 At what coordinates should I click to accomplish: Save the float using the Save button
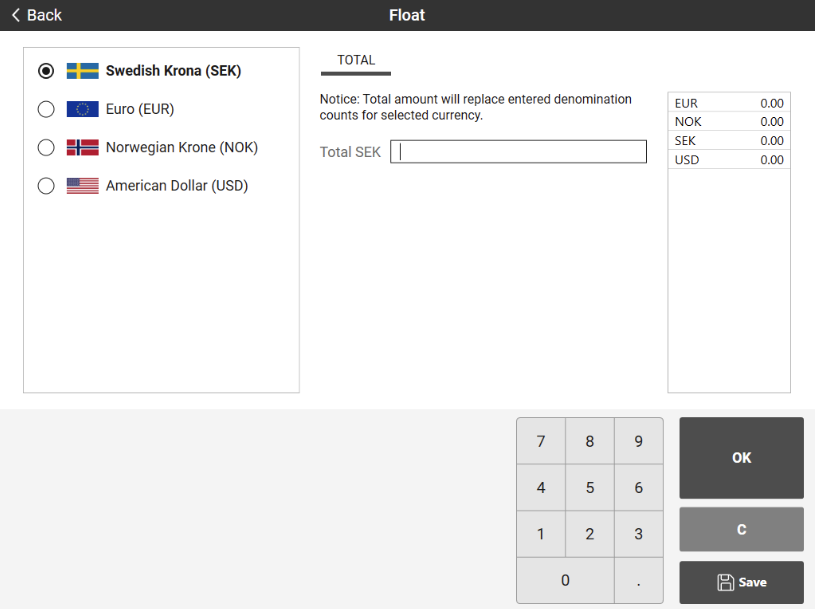pyautogui.click(x=741, y=582)
